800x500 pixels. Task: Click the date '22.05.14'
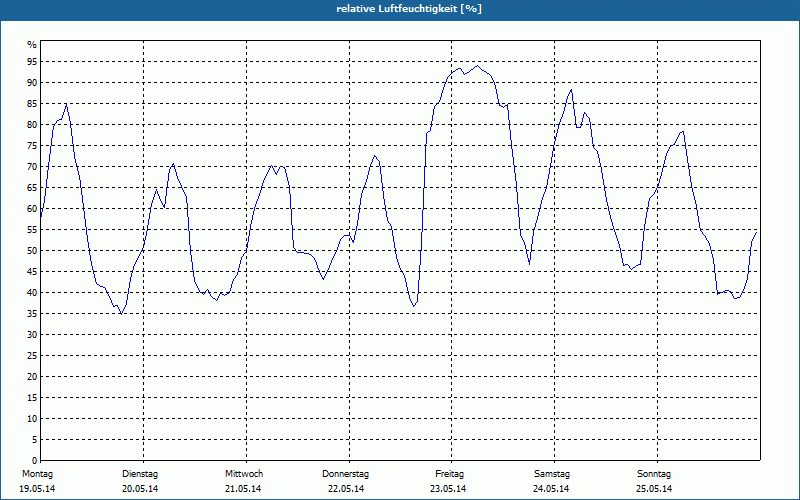346,489
